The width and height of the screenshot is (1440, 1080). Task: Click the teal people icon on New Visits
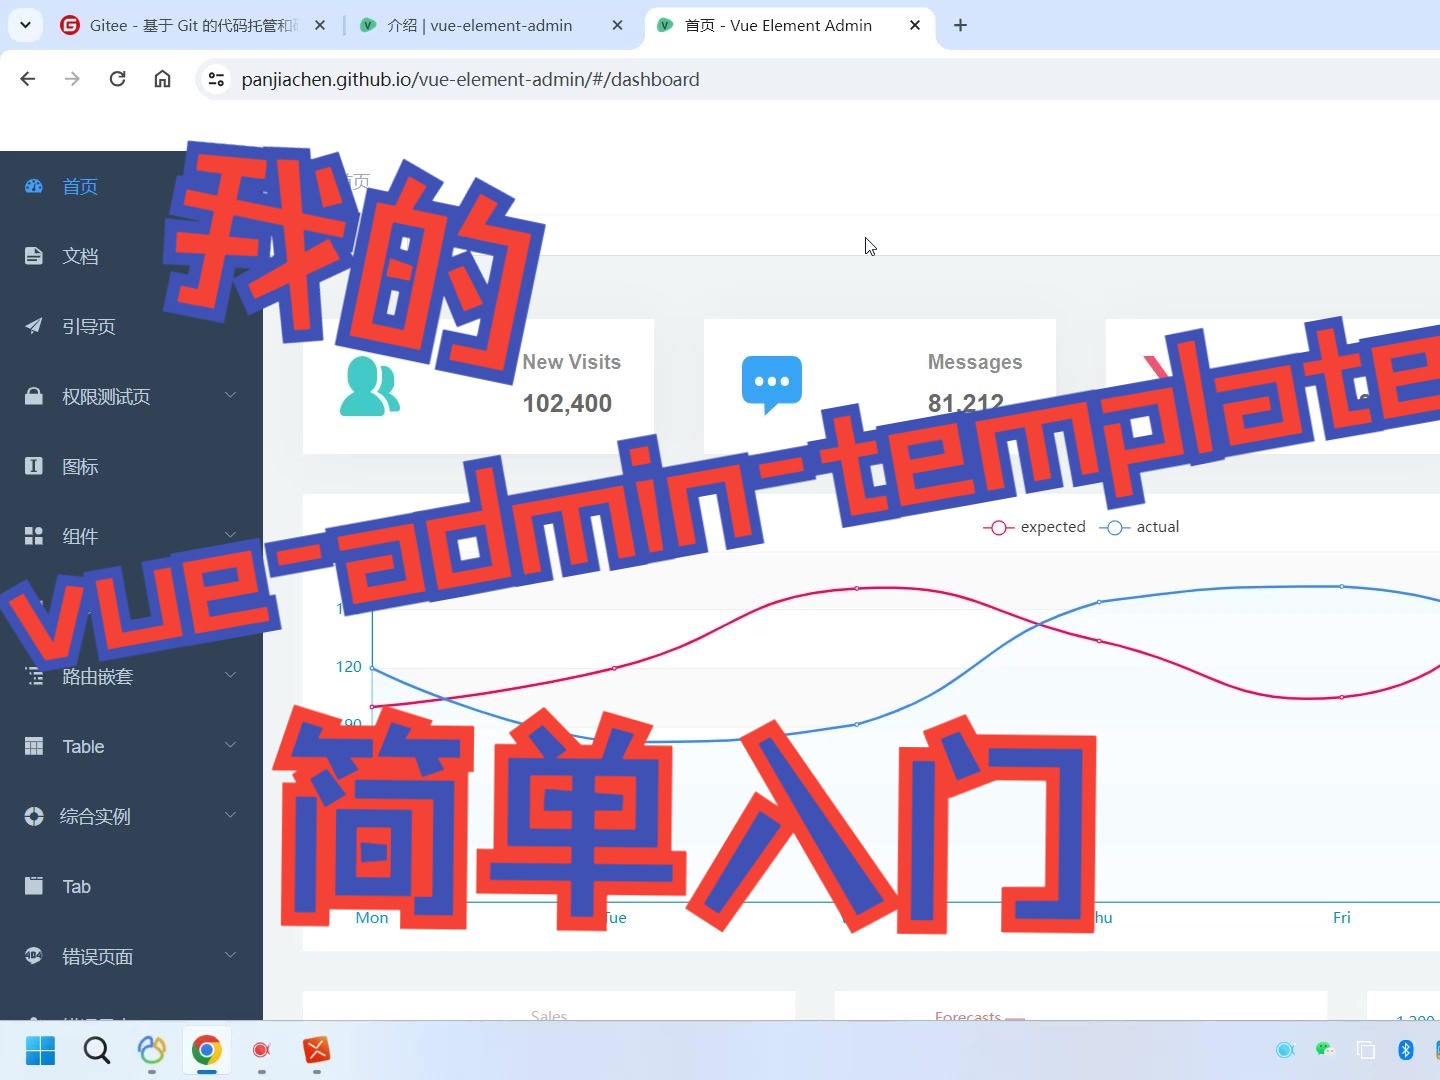369,385
